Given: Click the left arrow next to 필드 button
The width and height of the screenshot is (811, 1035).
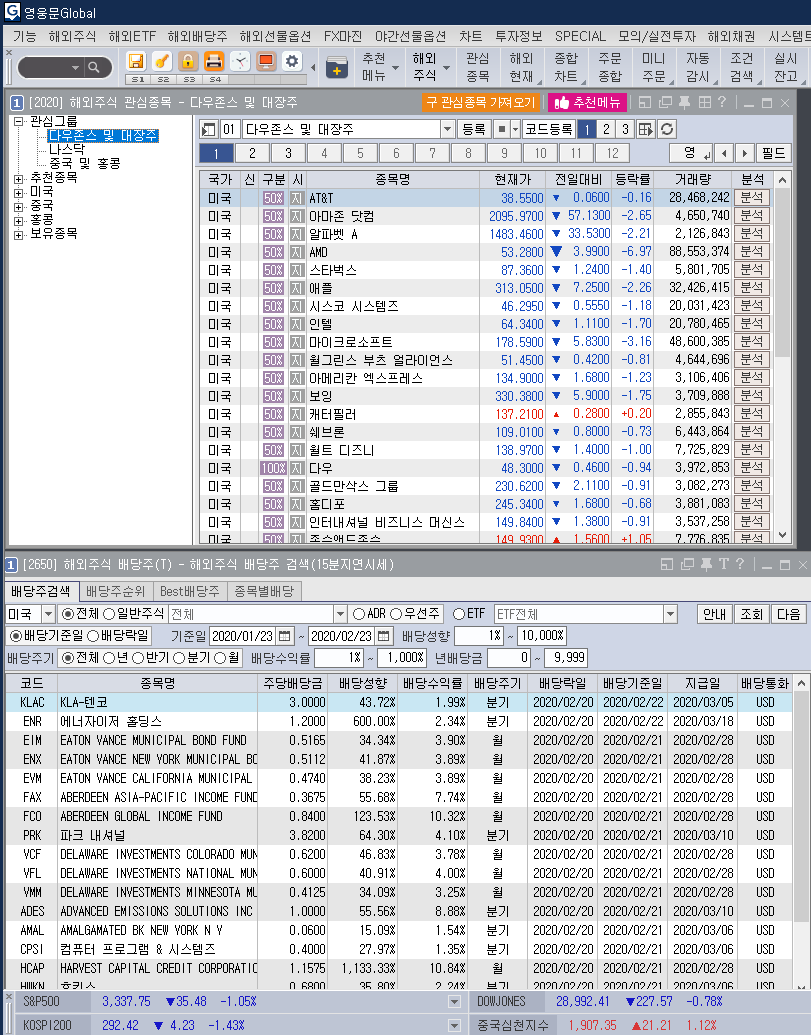Looking at the screenshot, I should pos(724,154).
